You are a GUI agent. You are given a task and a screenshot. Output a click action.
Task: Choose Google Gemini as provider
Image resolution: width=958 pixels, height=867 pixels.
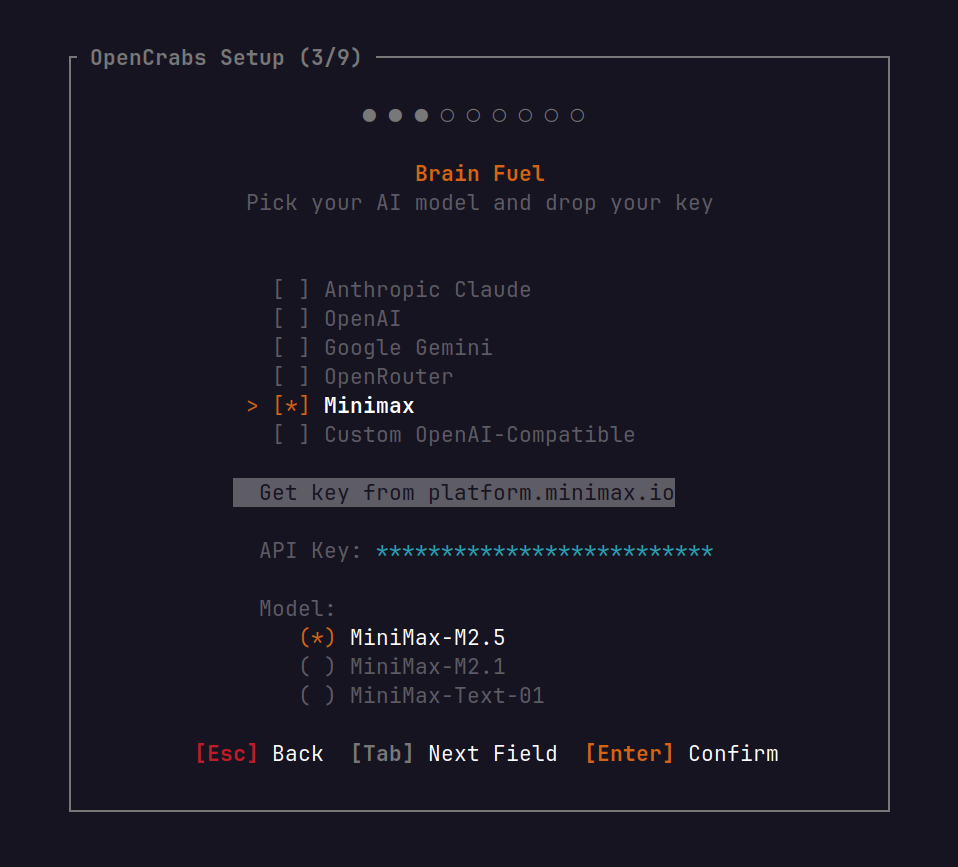click(x=383, y=348)
